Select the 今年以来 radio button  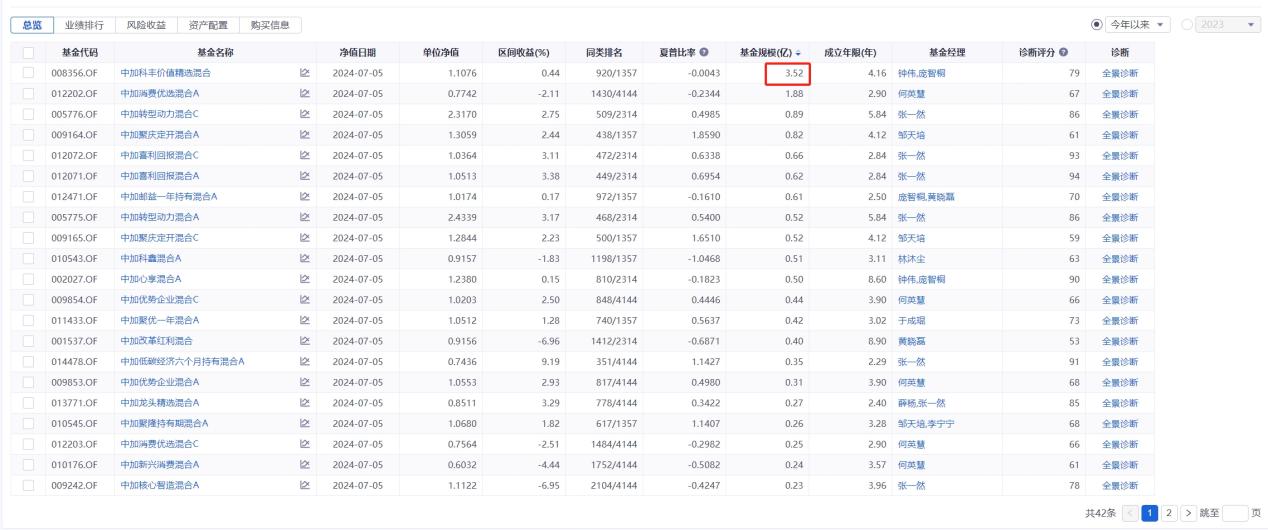[1098, 24]
